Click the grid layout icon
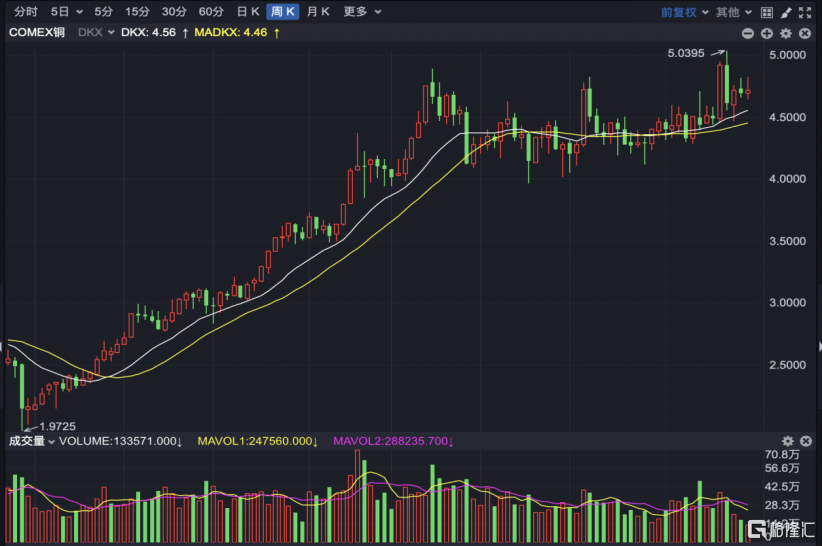 click(767, 13)
